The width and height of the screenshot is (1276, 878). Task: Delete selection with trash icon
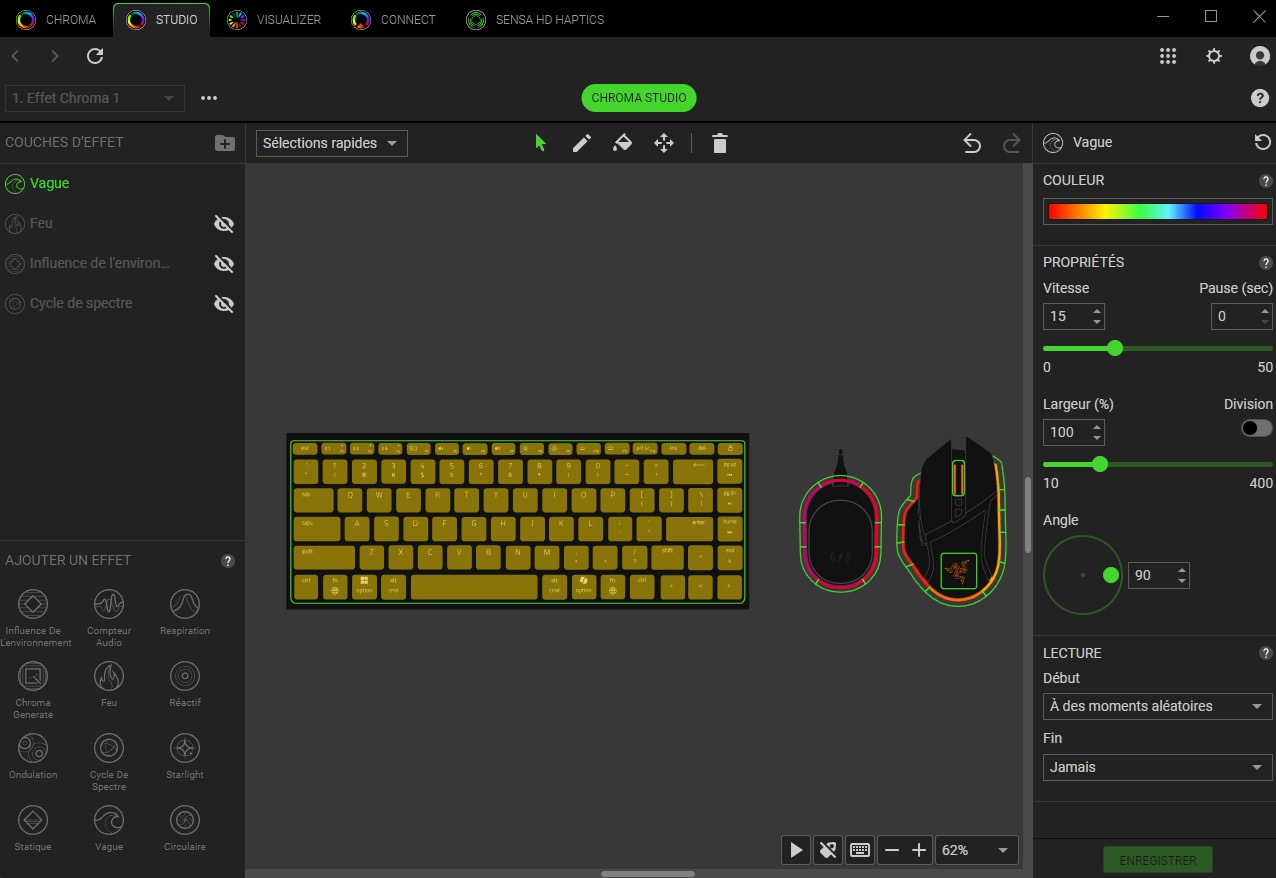click(719, 143)
